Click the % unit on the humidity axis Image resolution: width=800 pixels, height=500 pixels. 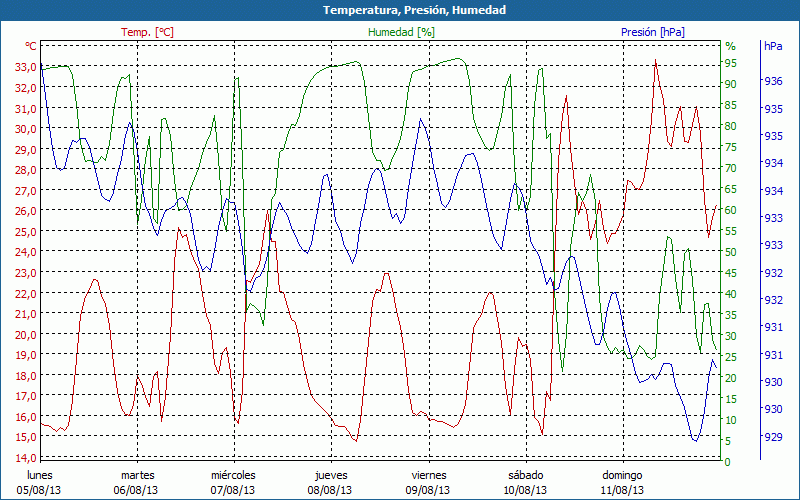(730, 47)
